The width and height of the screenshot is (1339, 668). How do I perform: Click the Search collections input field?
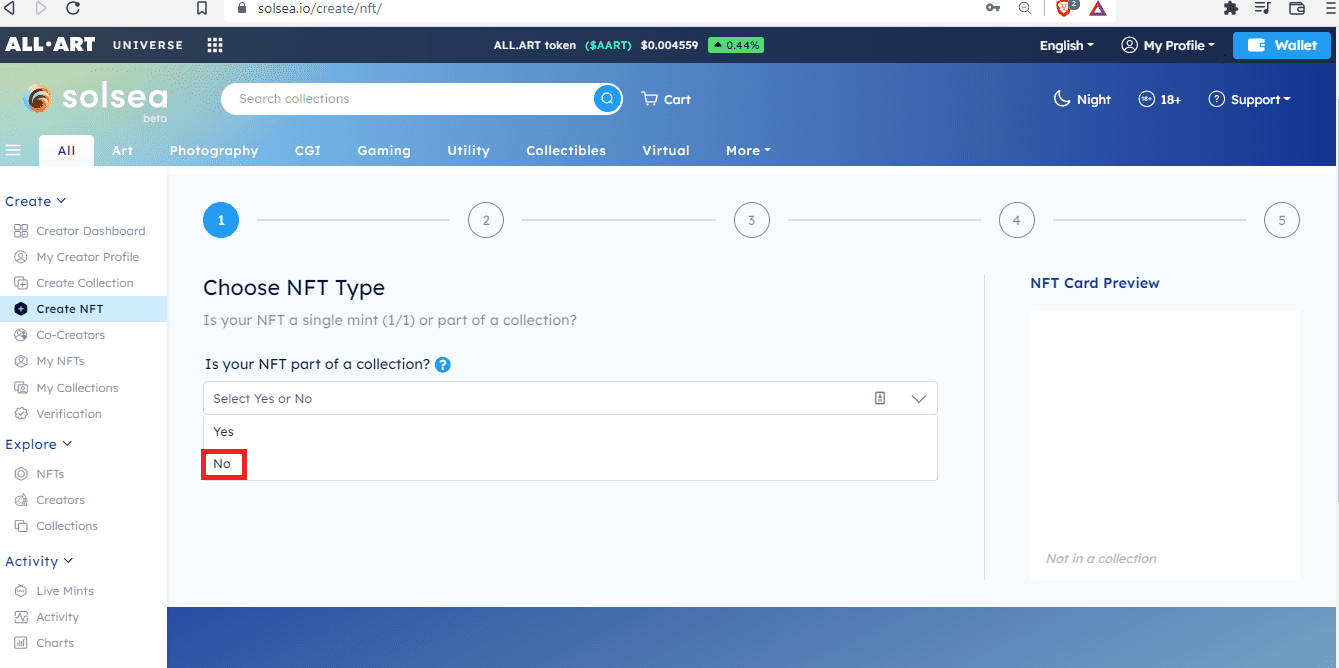(x=400, y=98)
